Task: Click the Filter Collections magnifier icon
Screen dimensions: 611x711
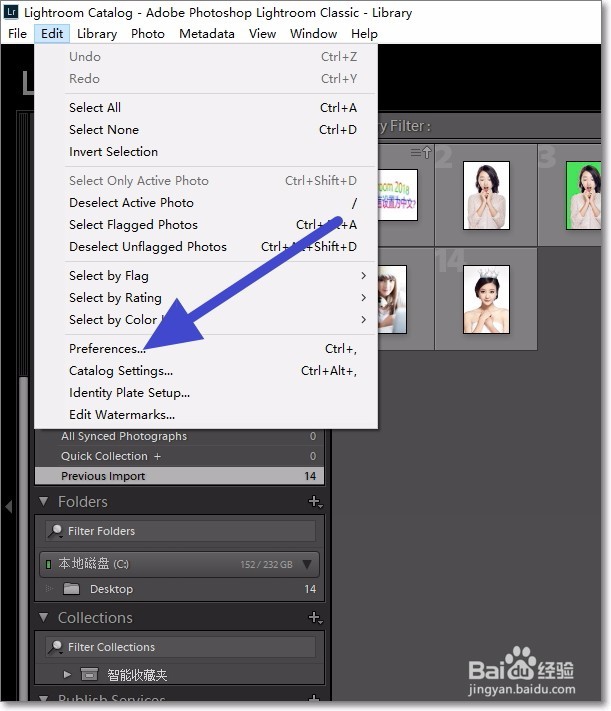Action: click(x=55, y=647)
